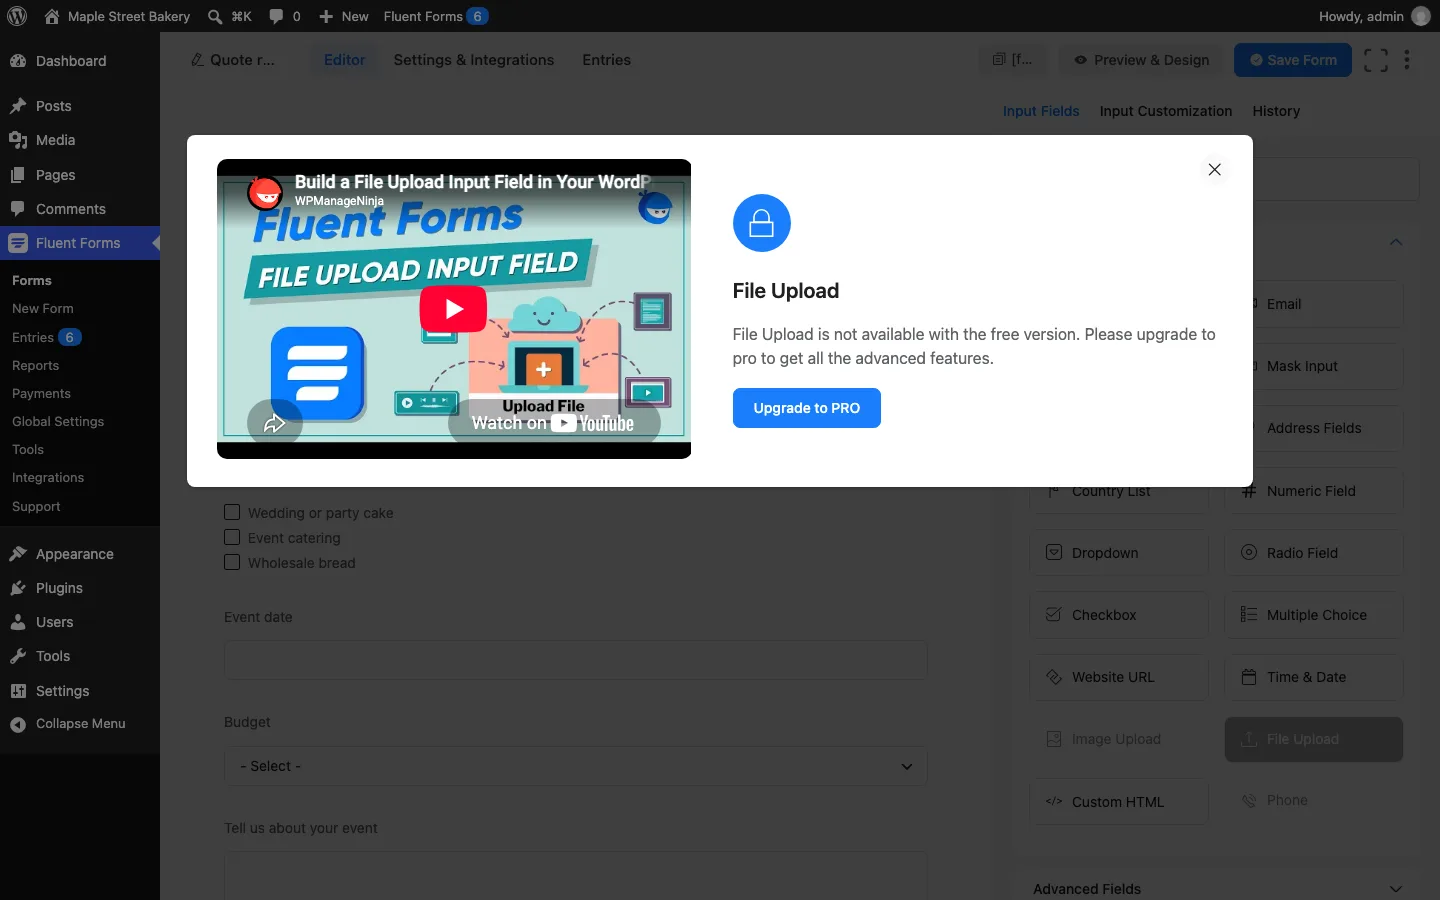The width and height of the screenshot is (1440, 900).
Task: Open the form Entries tab
Action: point(607,60)
